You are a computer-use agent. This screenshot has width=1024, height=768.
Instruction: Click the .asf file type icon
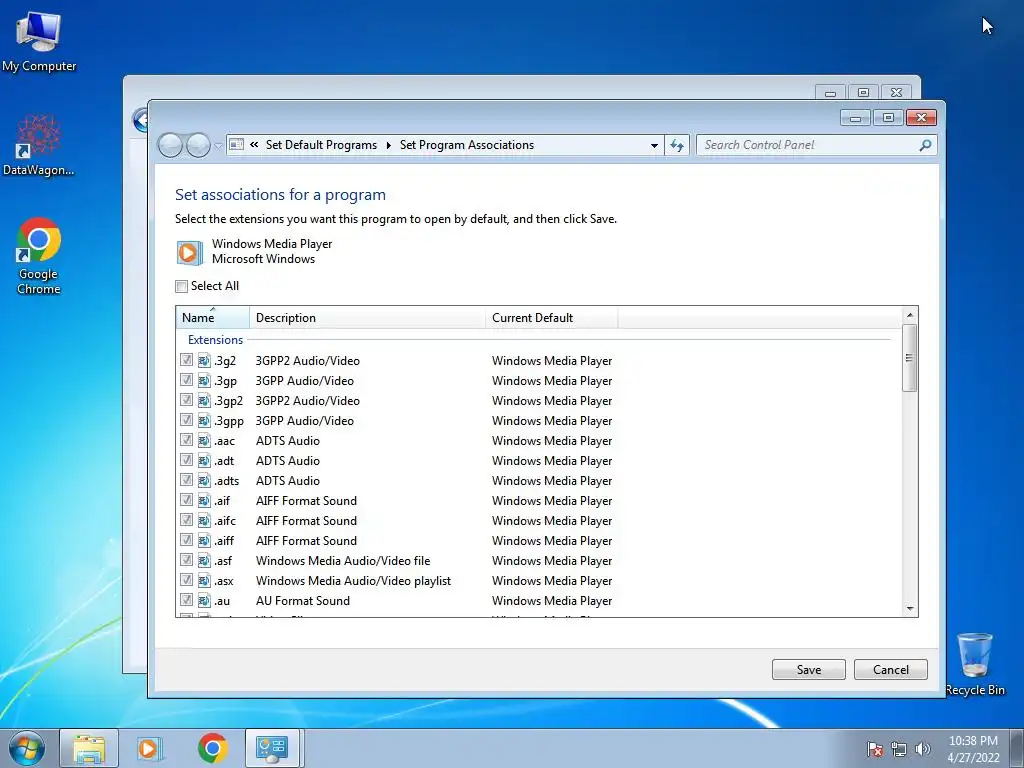point(204,561)
